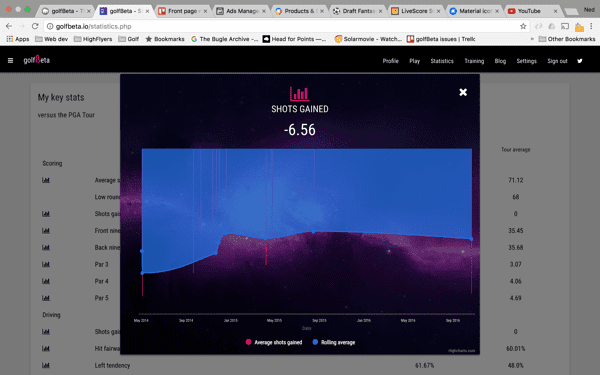Click the Chrome cast icon in toolbar
The width and height of the screenshot is (600, 375).
565,26
